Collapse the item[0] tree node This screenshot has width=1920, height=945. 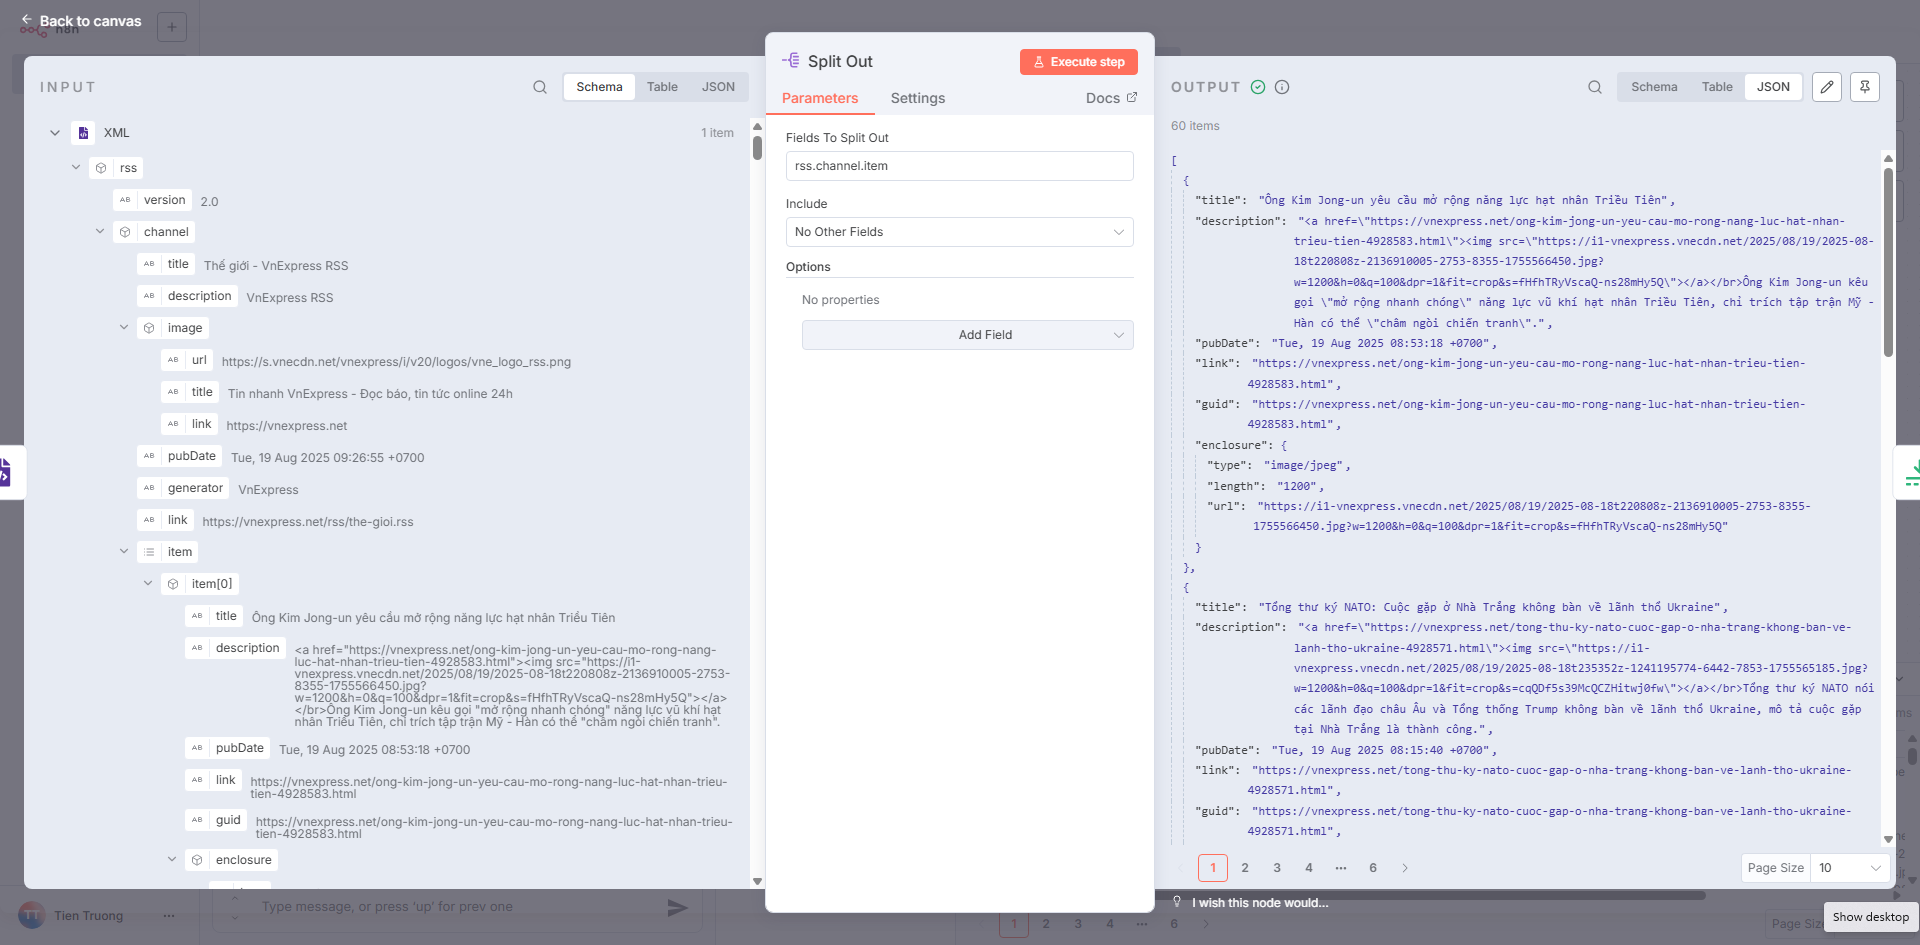click(x=148, y=583)
